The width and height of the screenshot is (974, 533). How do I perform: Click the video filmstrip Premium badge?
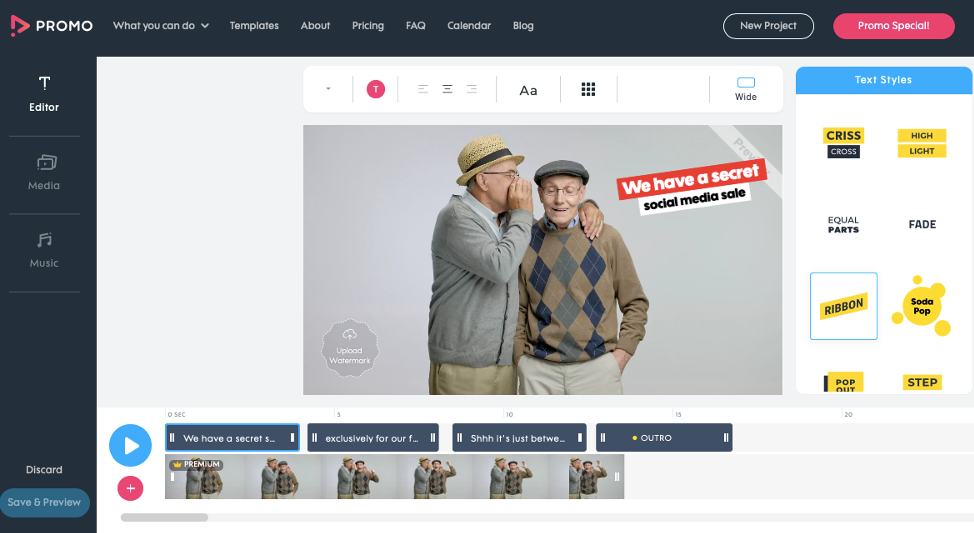tap(197, 464)
